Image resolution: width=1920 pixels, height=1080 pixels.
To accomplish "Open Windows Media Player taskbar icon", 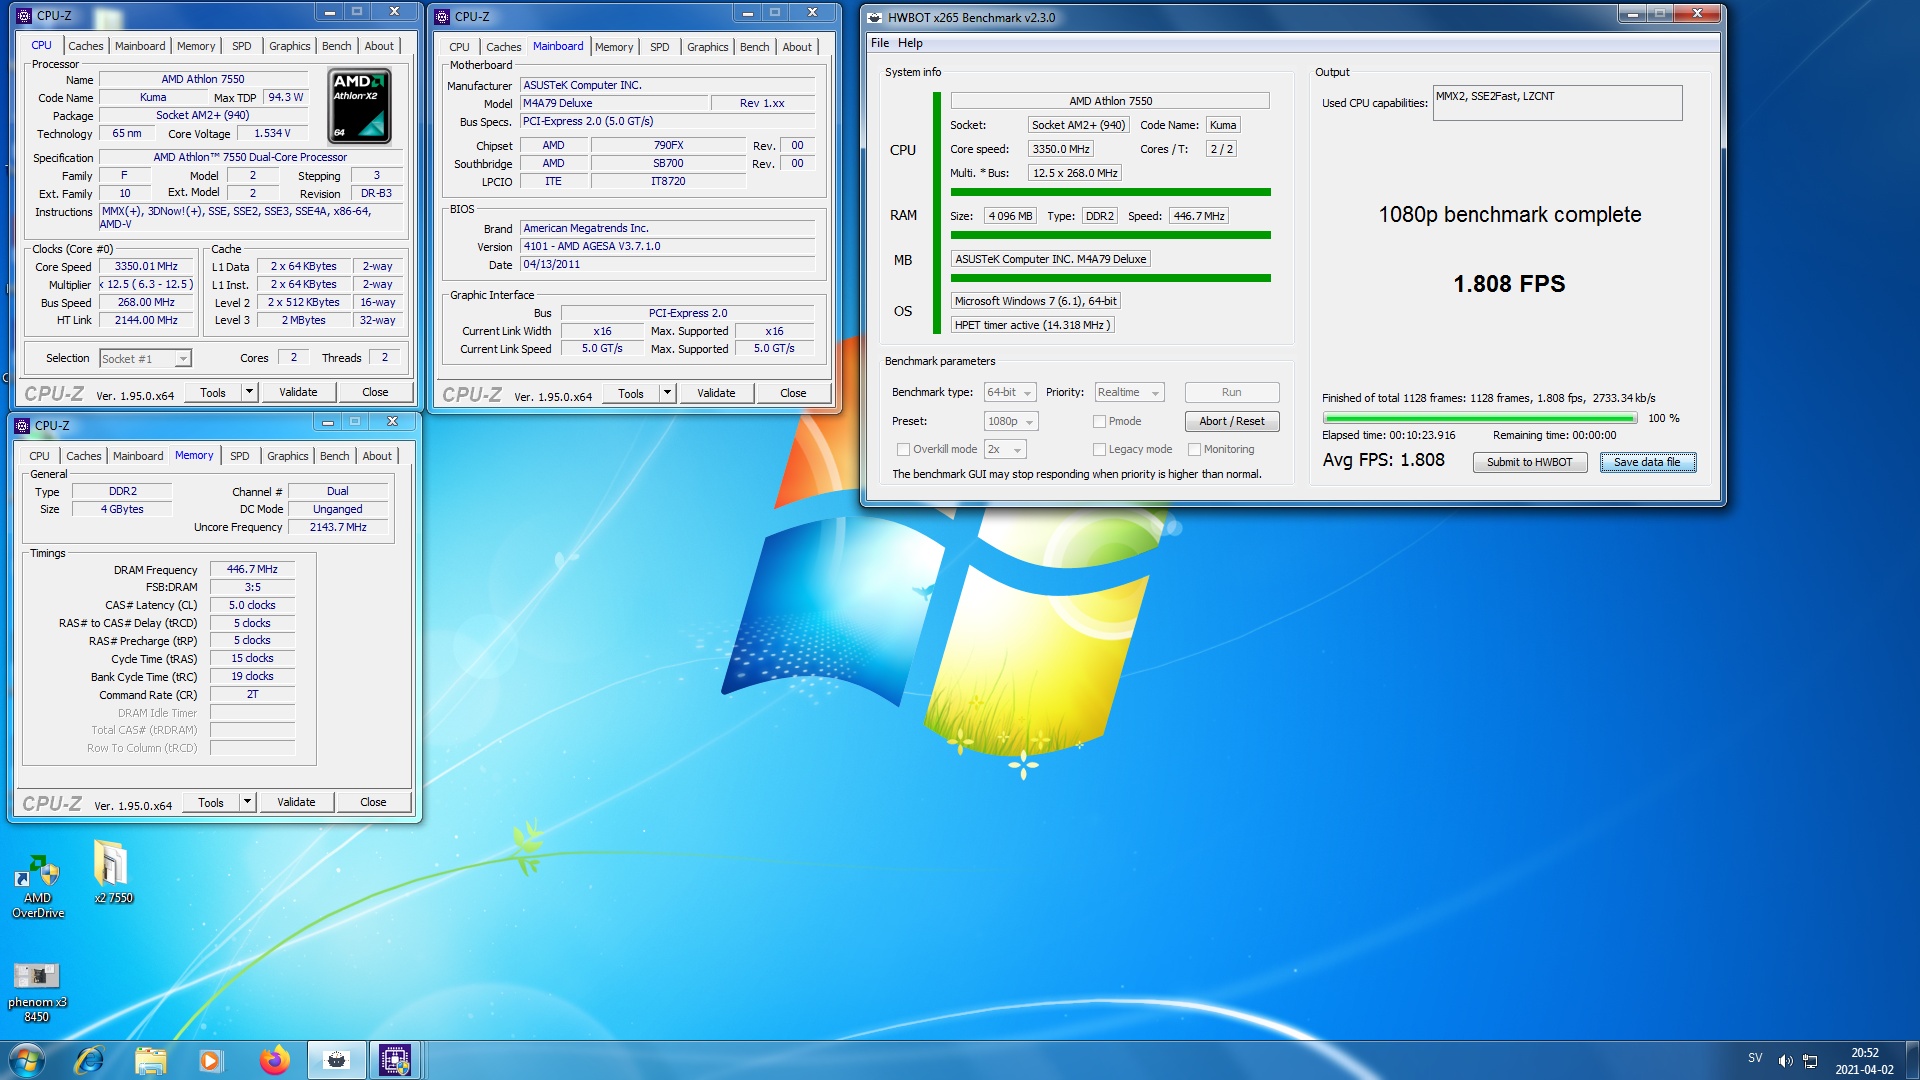I will pyautogui.click(x=210, y=1060).
